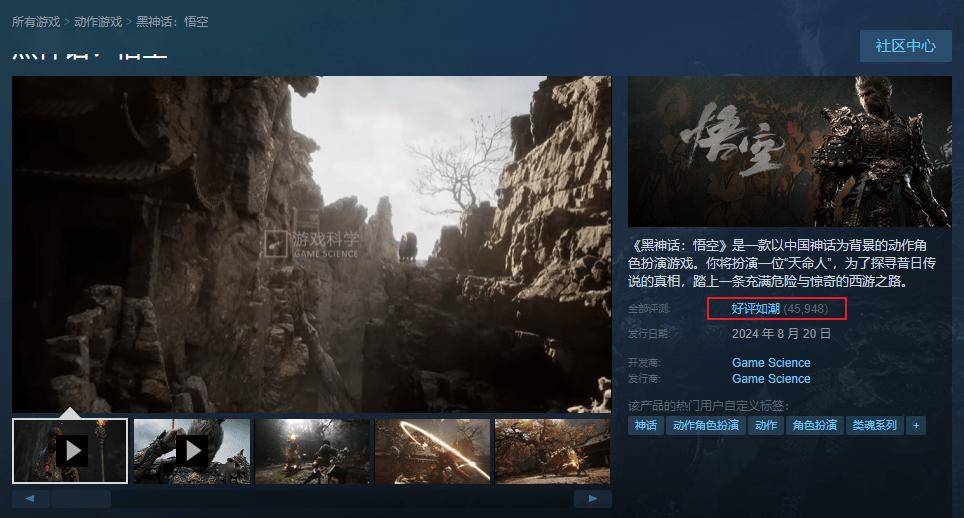Open the 社区中心 community hub
The width and height of the screenshot is (964, 518).
click(x=905, y=46)
